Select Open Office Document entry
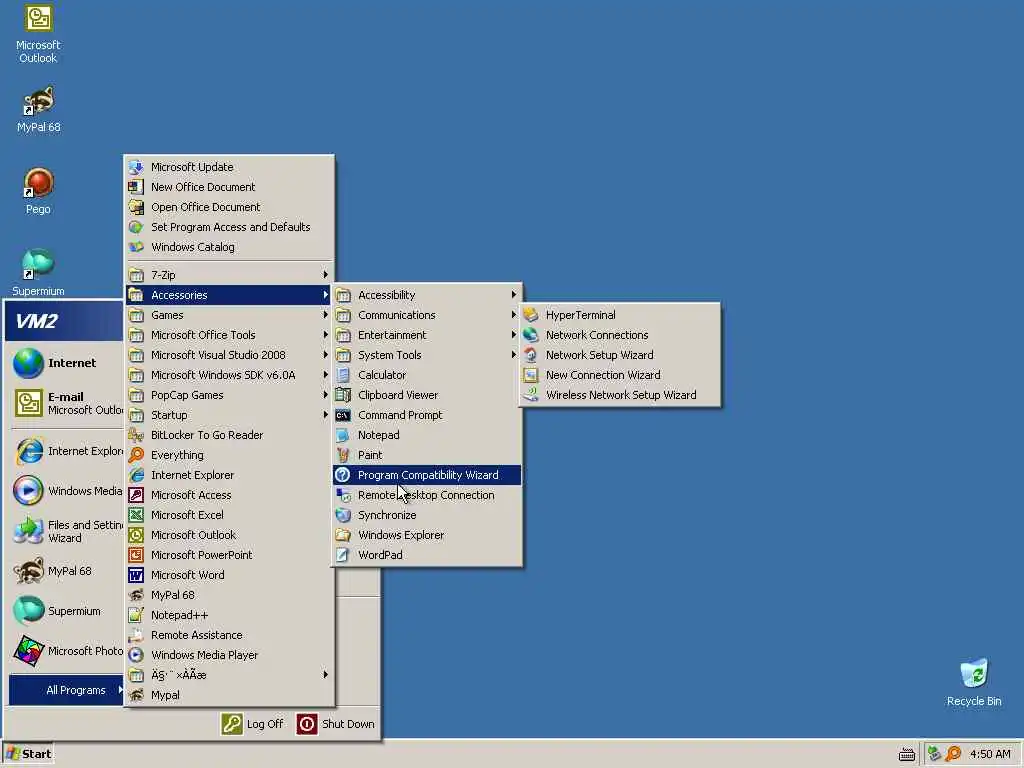The width and height of the screenshot is (1024, 768). [229, 207]
